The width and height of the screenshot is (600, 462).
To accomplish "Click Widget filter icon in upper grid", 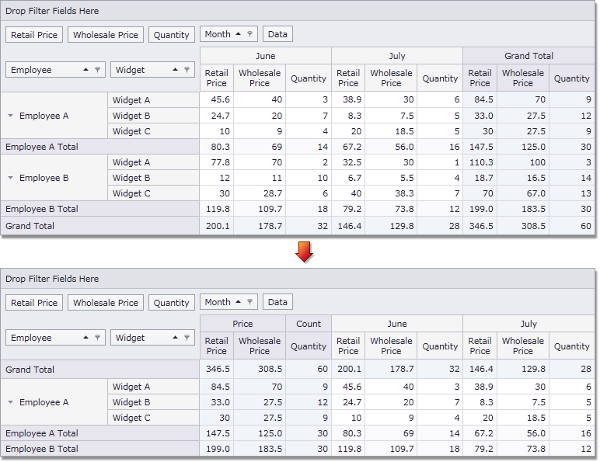I will [x=188, y=70].
